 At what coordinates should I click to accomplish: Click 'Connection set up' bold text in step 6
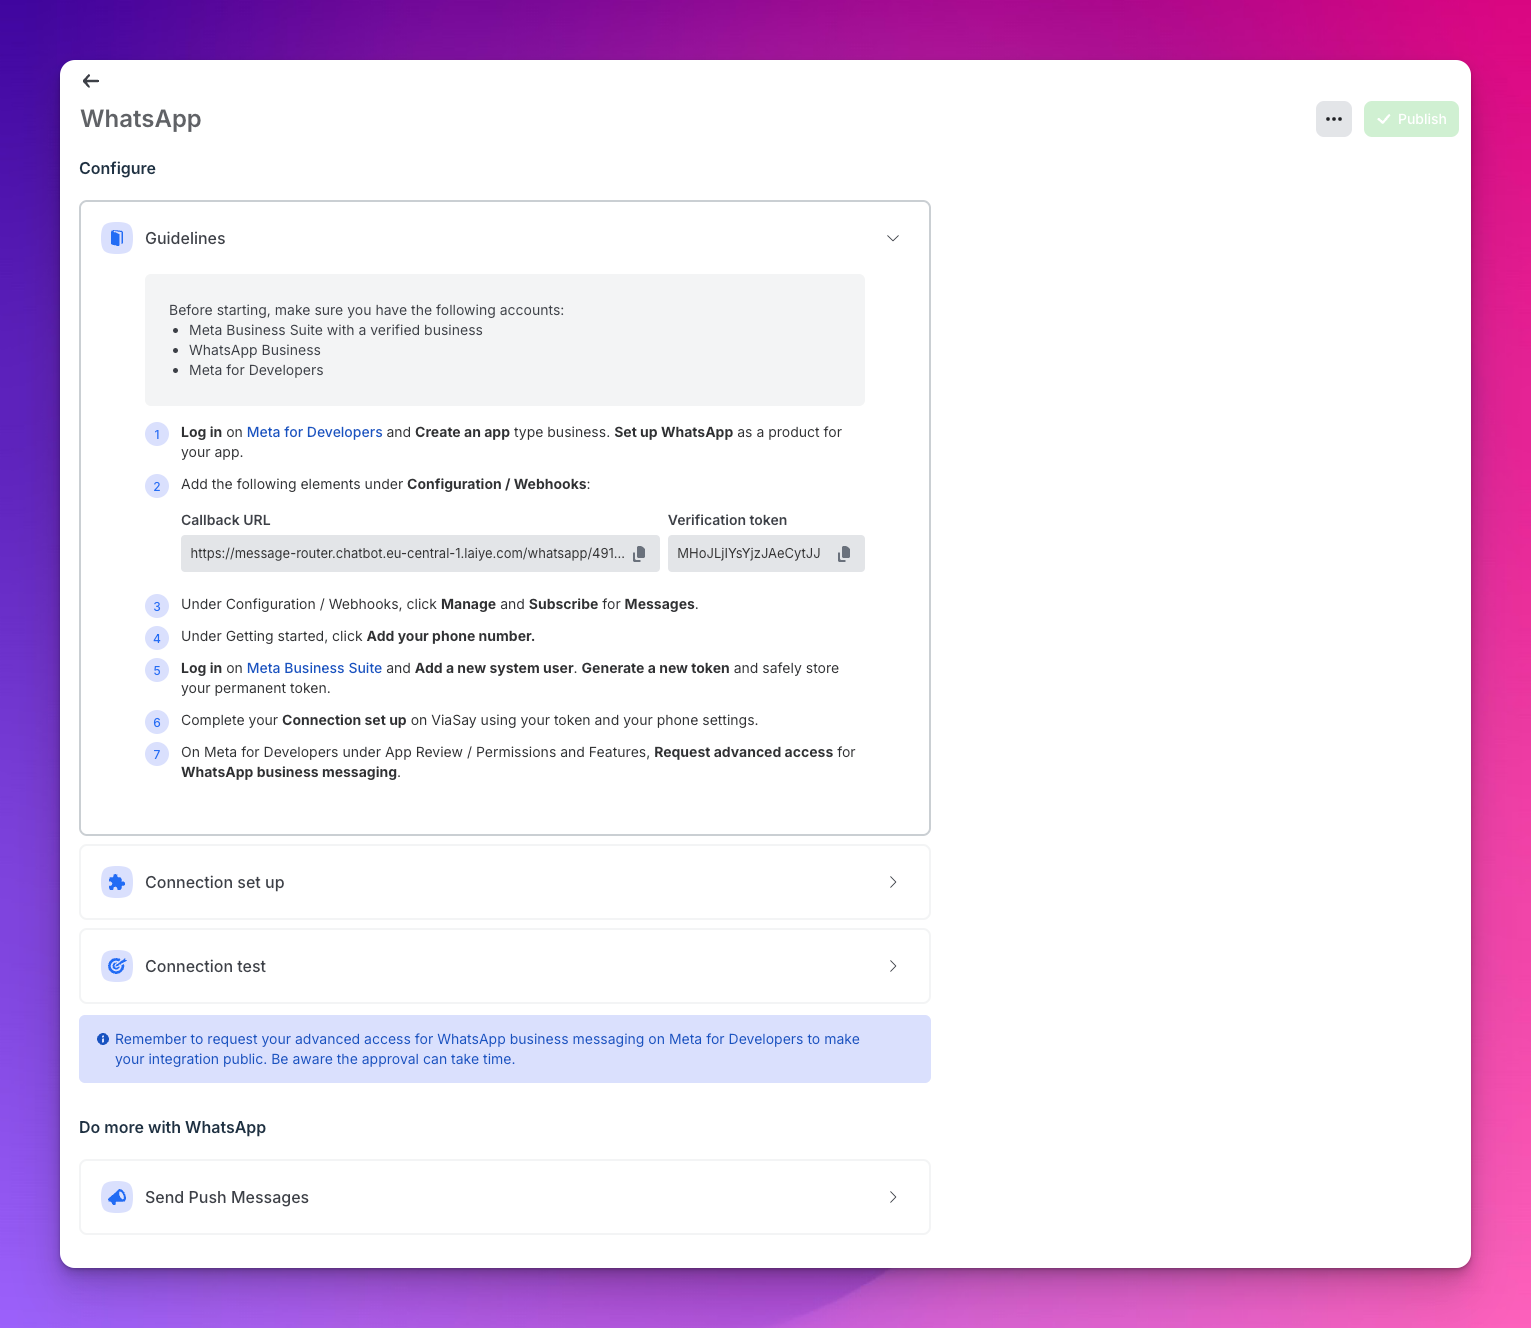(344, 720)
